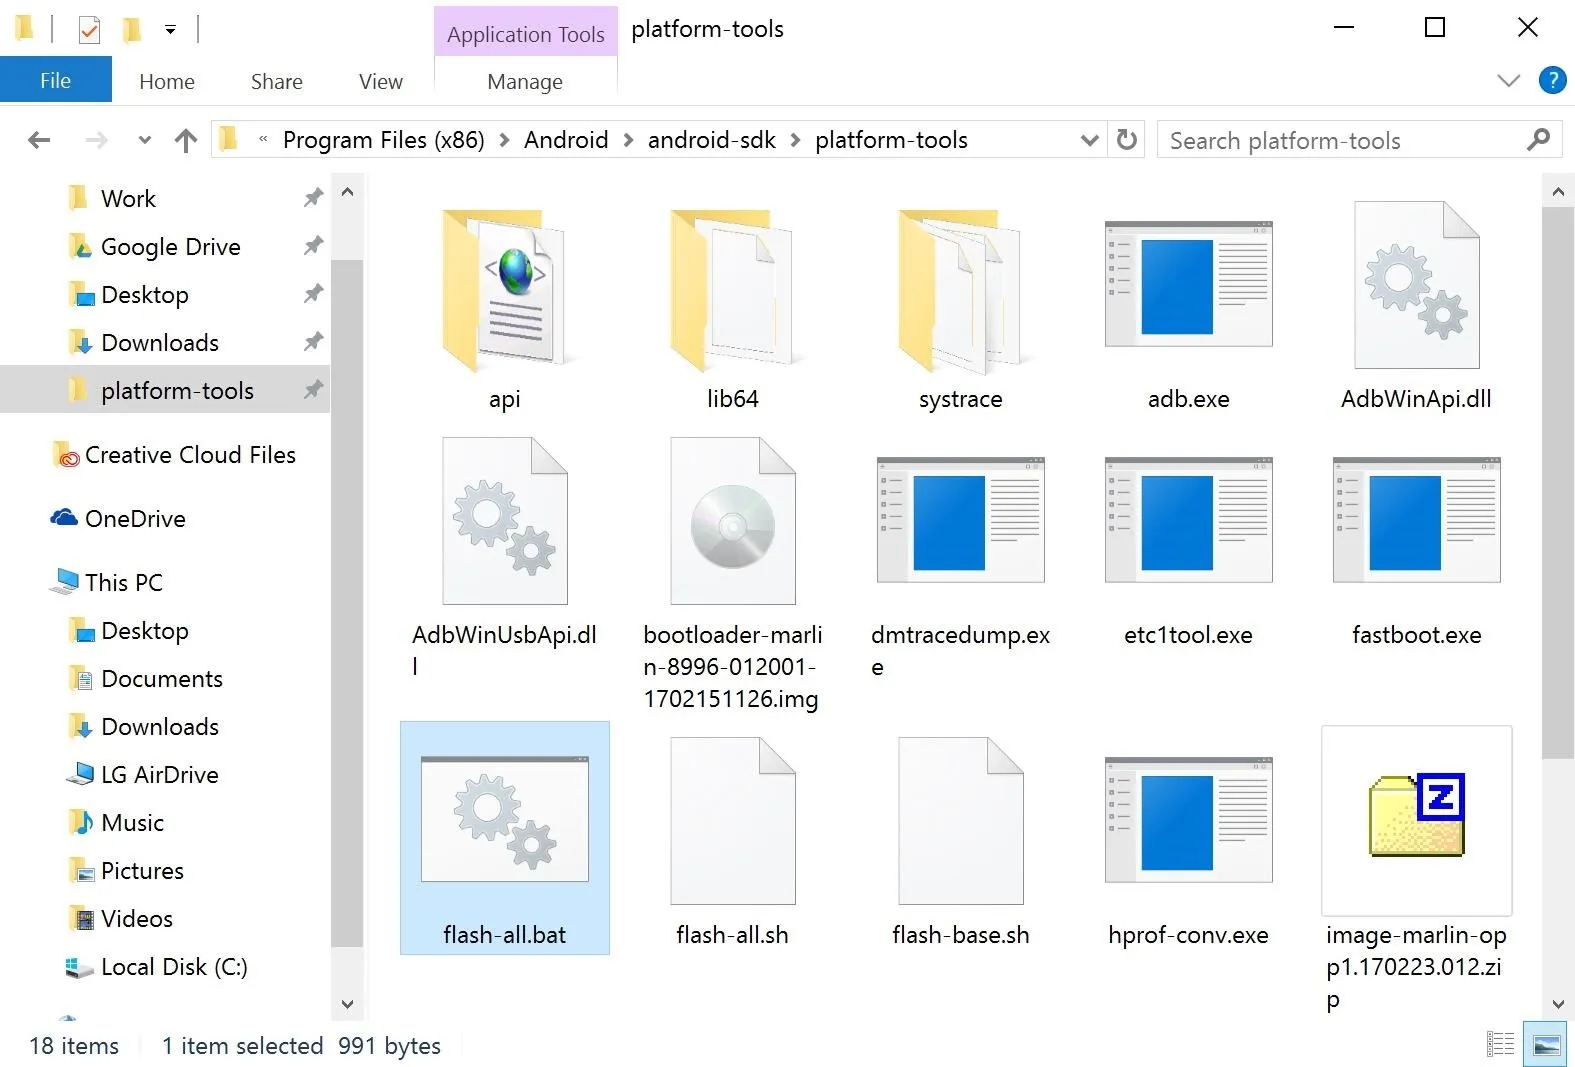Navigate to Program Files (x86) breadcrumb
The height and width of the screenshot is (1067, 1575).
coord(384,140)
